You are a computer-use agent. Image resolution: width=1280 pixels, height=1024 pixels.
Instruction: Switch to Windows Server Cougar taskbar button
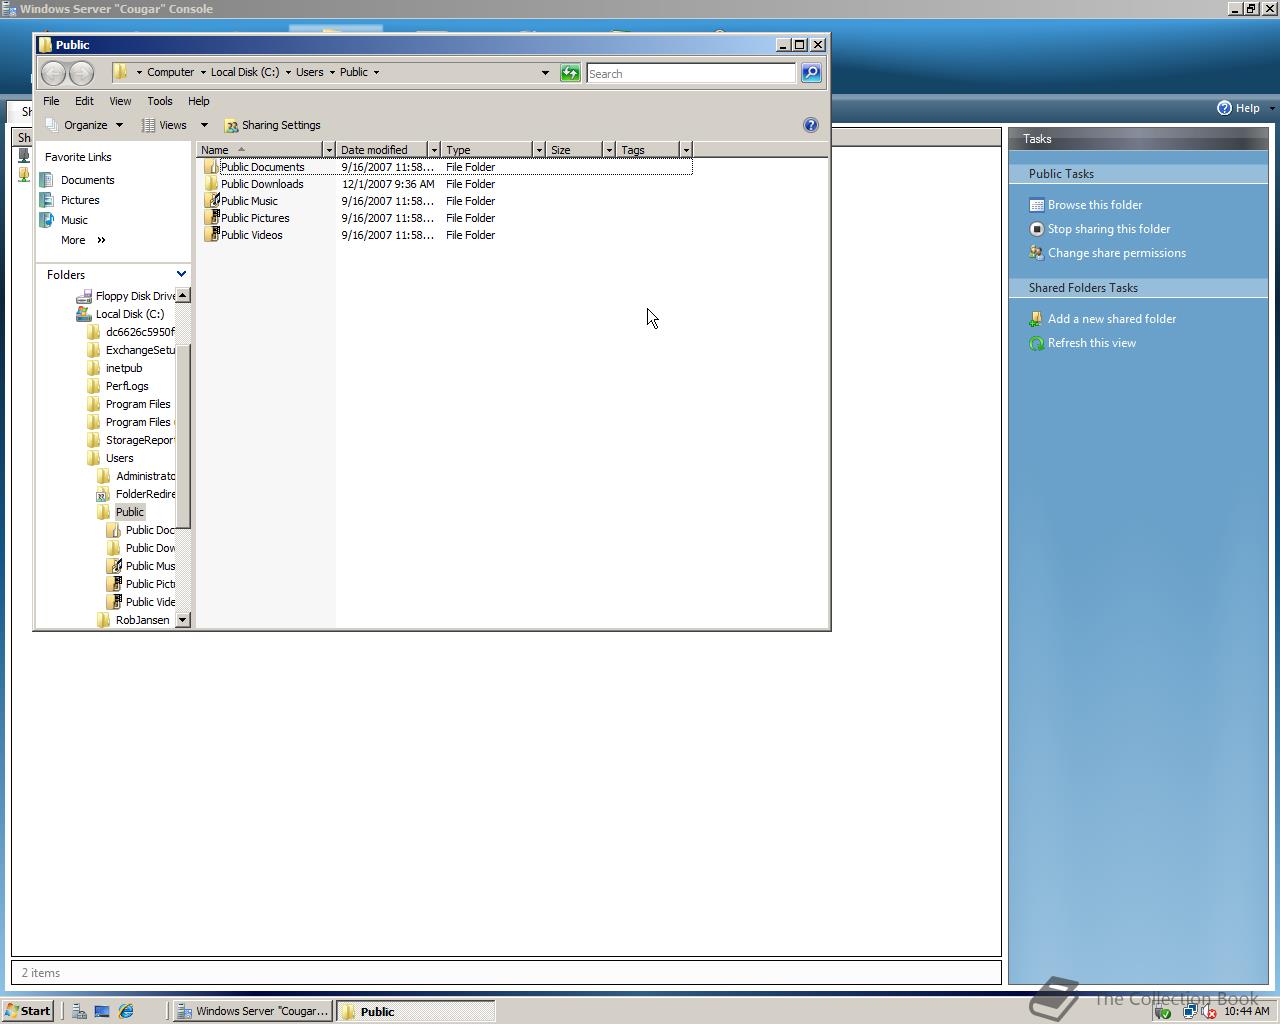pos(252,1011)
